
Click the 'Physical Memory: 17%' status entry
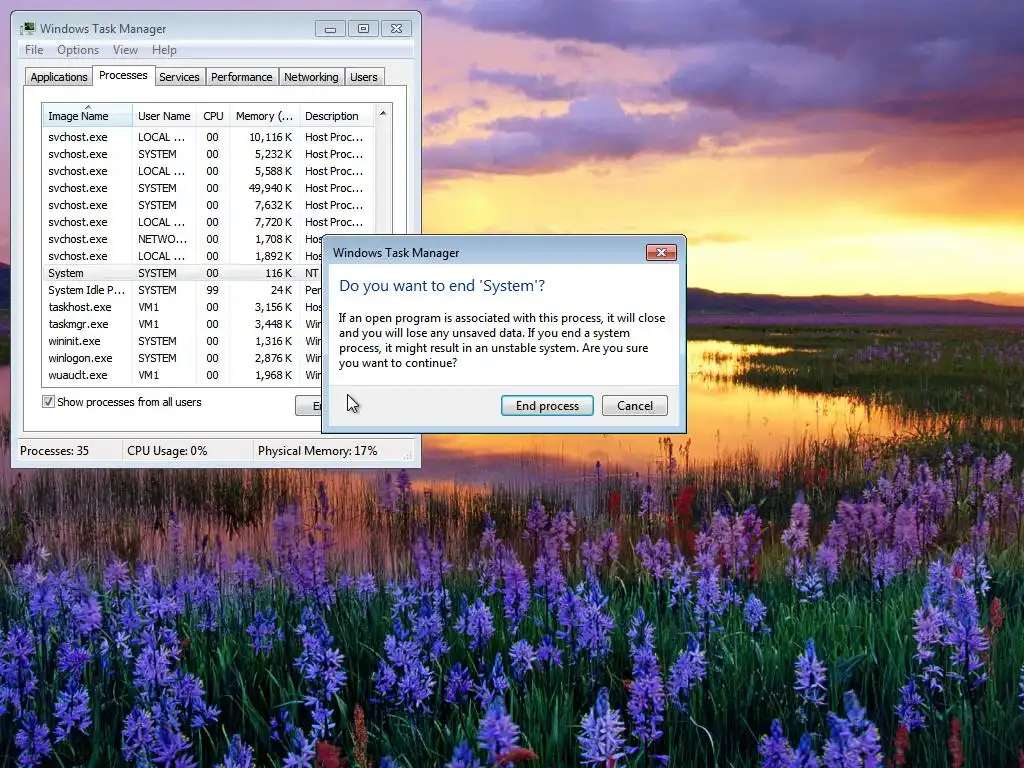(x=317, y=451)
